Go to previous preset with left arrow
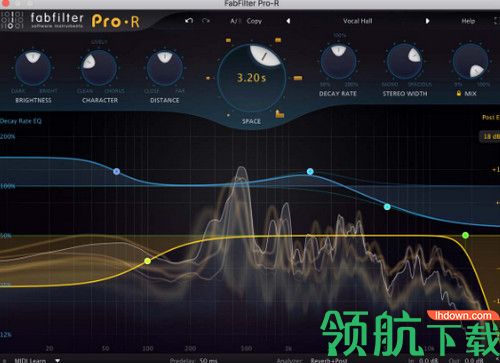The width and height of the screenshot is (500, 363). [288, 21]
